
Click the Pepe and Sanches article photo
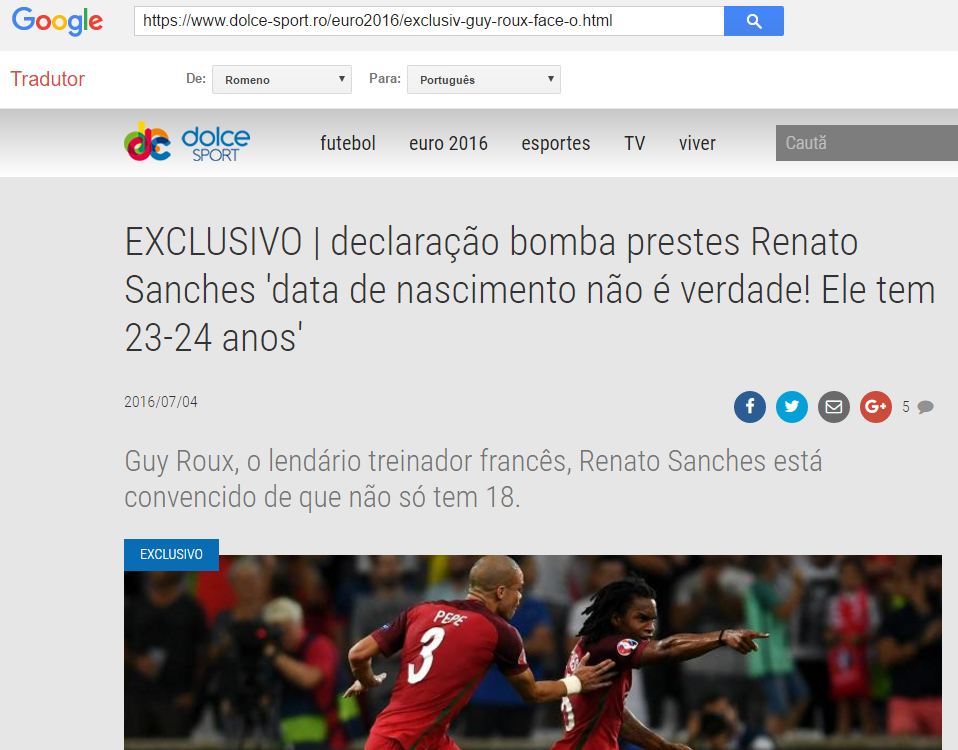pyautogui.click(x=533, y=652)
